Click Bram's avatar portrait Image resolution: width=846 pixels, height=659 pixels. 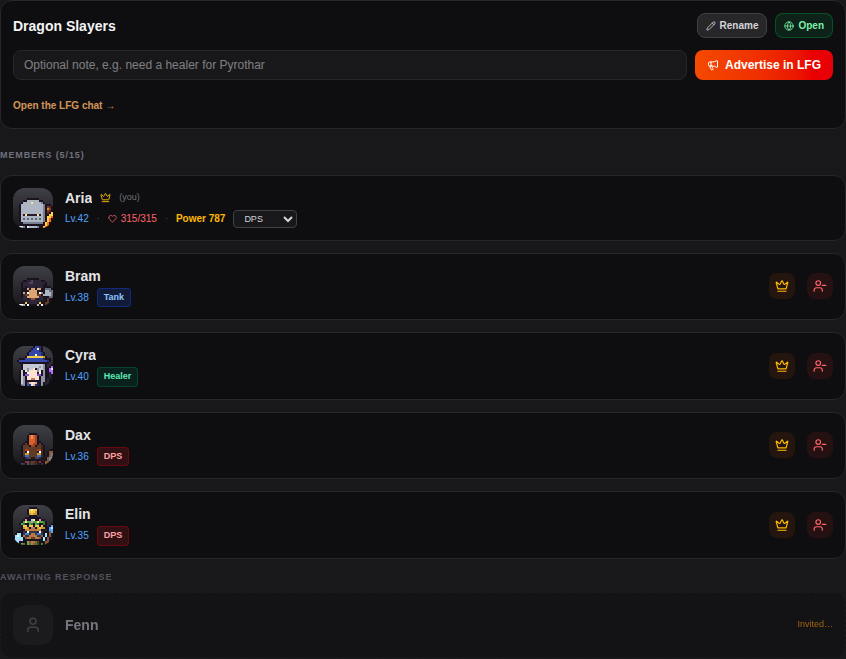pyautogui.click(x=33, y=286)
